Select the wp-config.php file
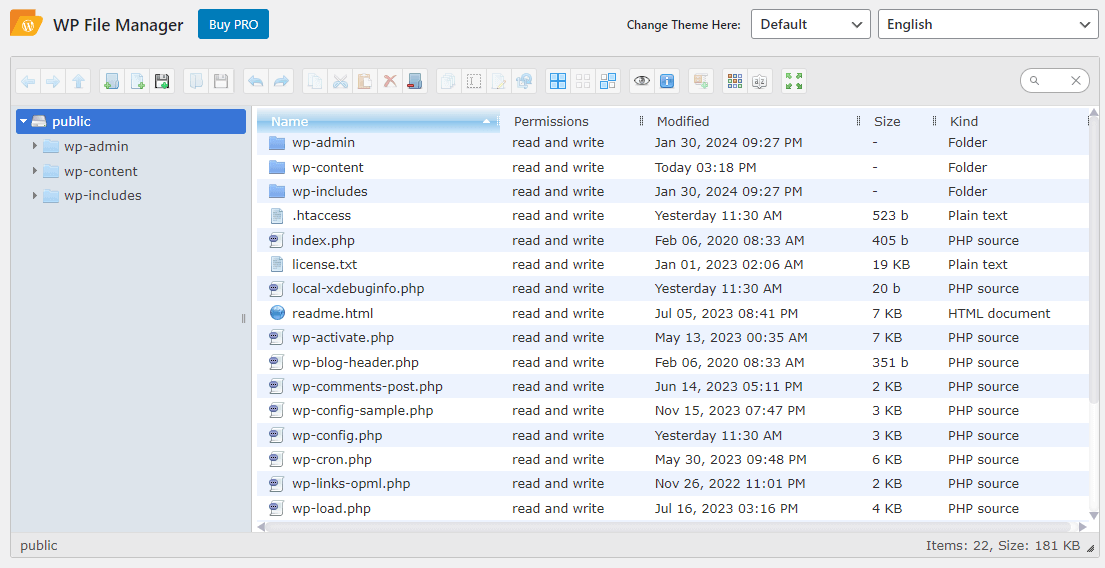Screen dimensions: 1105x568 (x=673, y=436)
